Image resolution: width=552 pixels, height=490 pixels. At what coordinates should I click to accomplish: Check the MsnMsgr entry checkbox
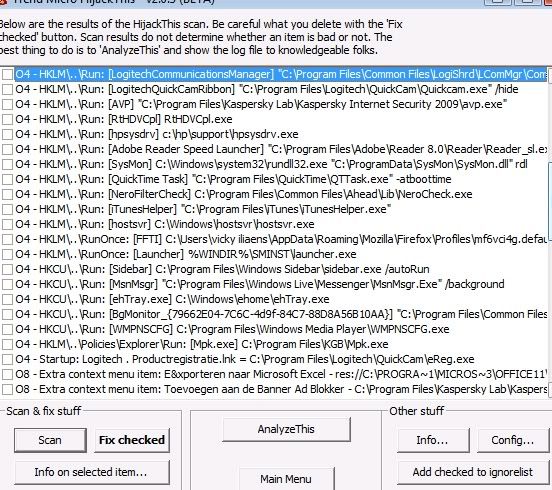[x=7, y=284]
